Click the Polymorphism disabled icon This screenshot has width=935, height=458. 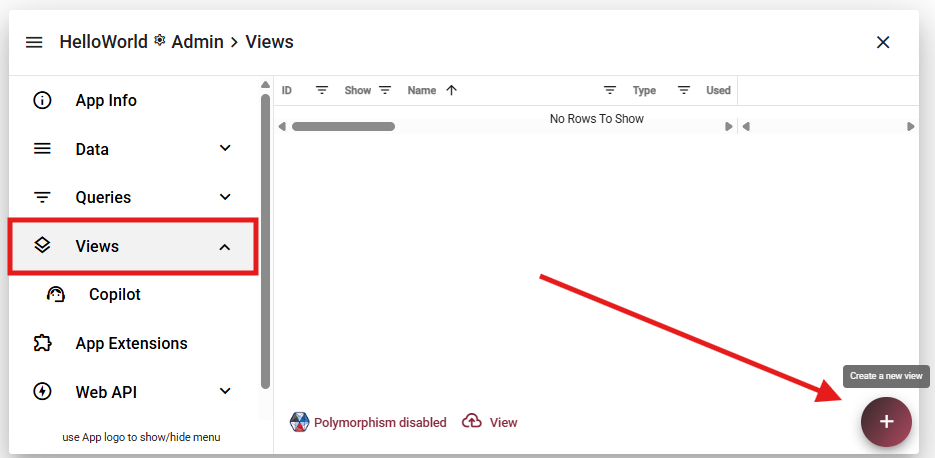click(x=299, y=422)
